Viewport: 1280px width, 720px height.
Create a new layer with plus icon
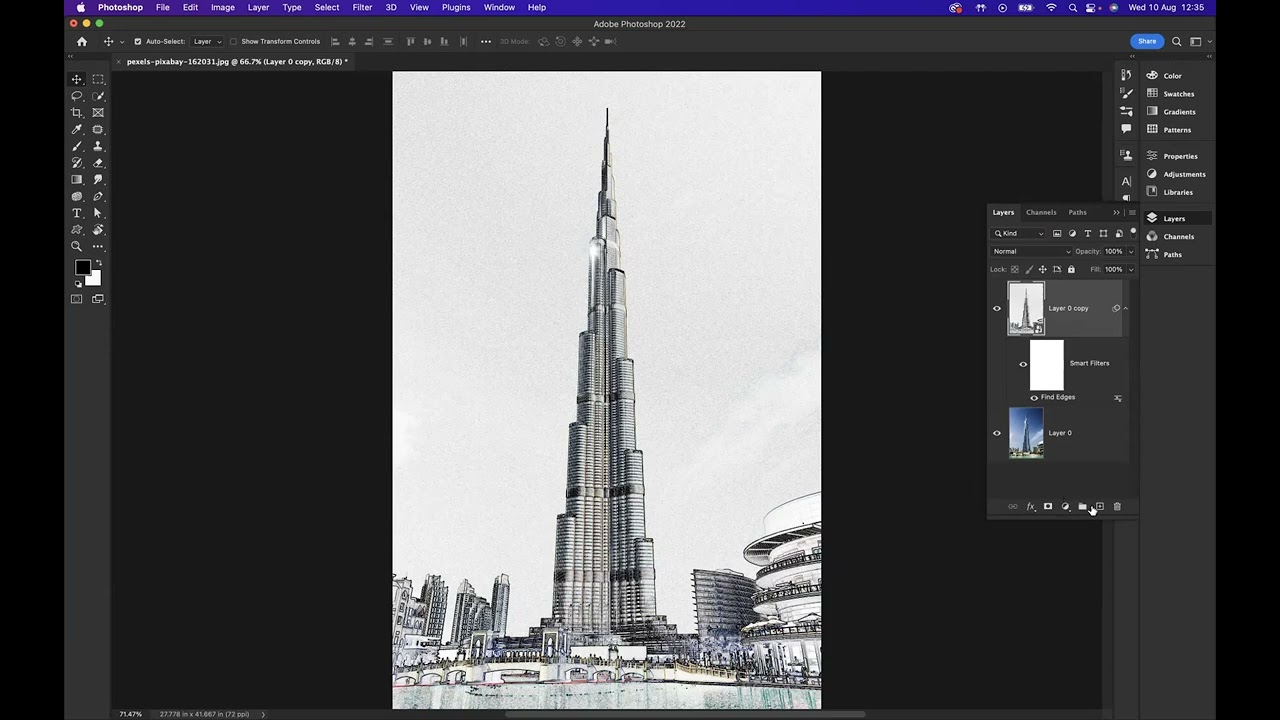tap(1099, 507)
